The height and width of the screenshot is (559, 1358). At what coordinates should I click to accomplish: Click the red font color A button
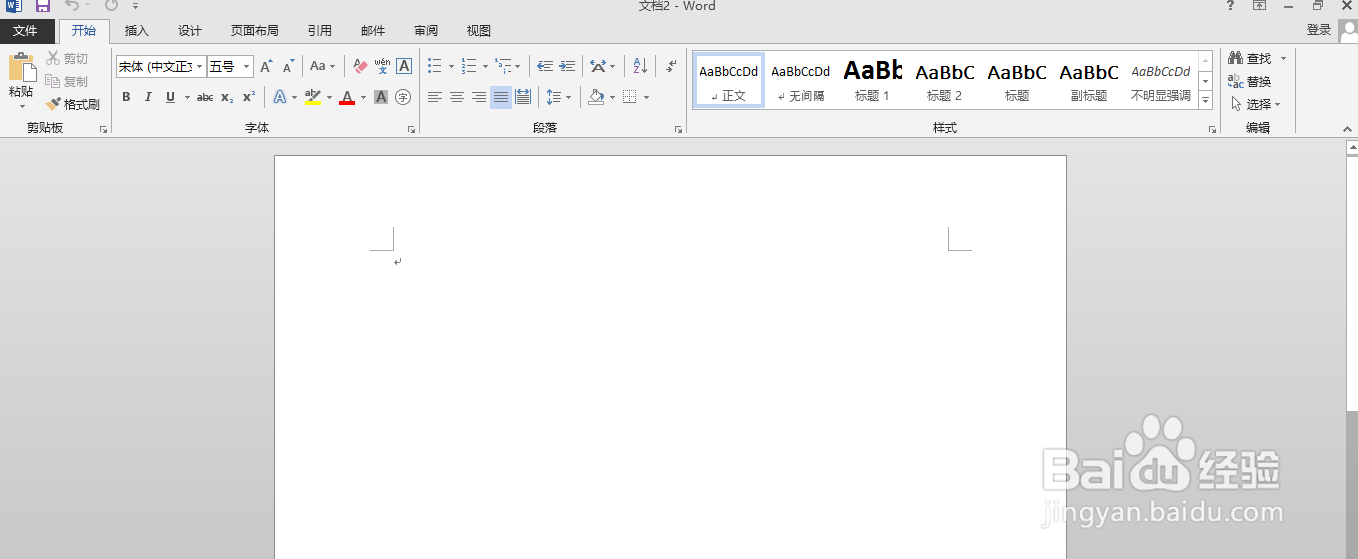(x=347, y=97)
